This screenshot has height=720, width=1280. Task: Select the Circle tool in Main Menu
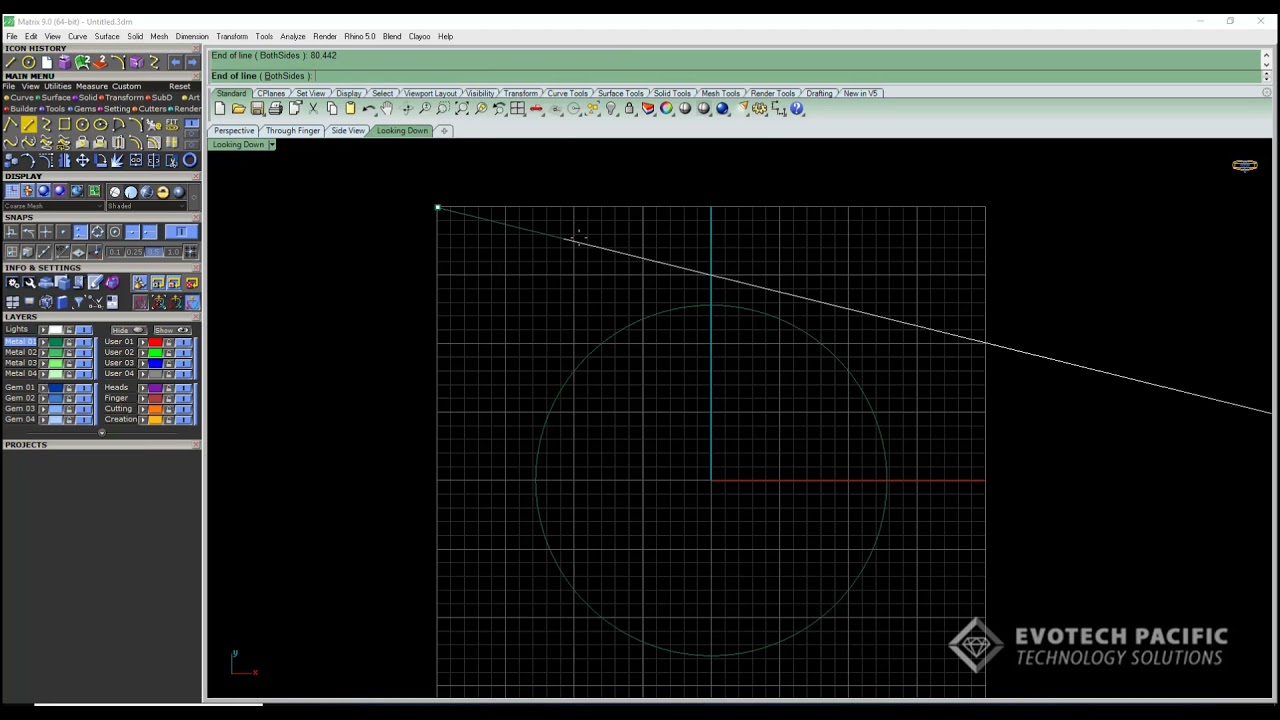click(82, 125)
